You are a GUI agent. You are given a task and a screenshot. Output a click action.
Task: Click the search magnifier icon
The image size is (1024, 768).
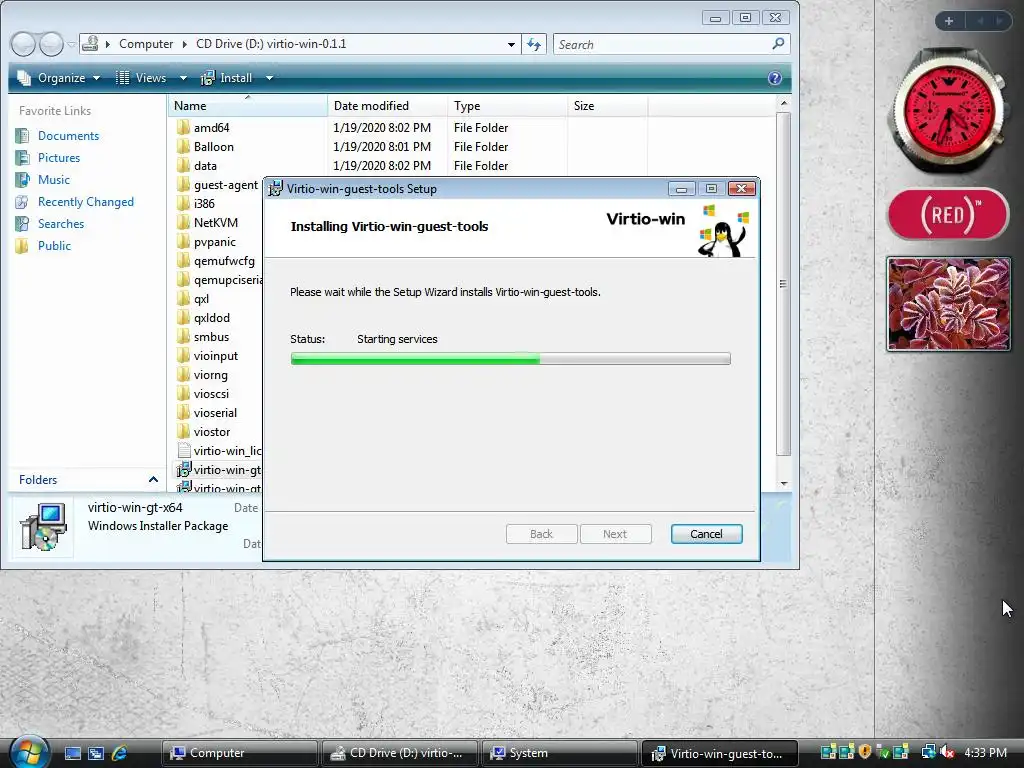778,44
